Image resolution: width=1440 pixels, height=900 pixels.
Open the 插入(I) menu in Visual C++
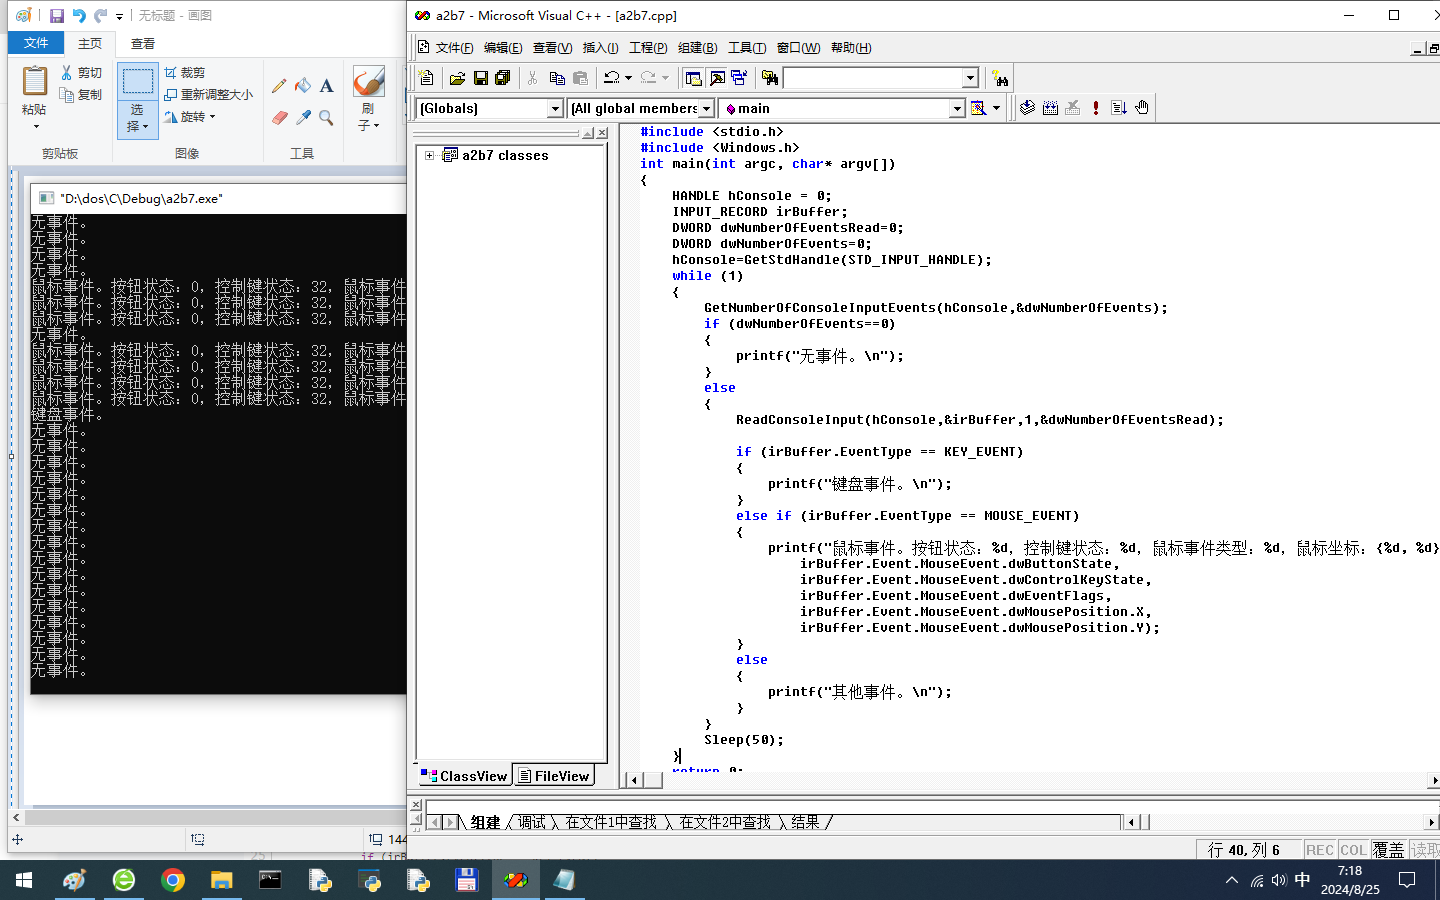coord(600,48)
